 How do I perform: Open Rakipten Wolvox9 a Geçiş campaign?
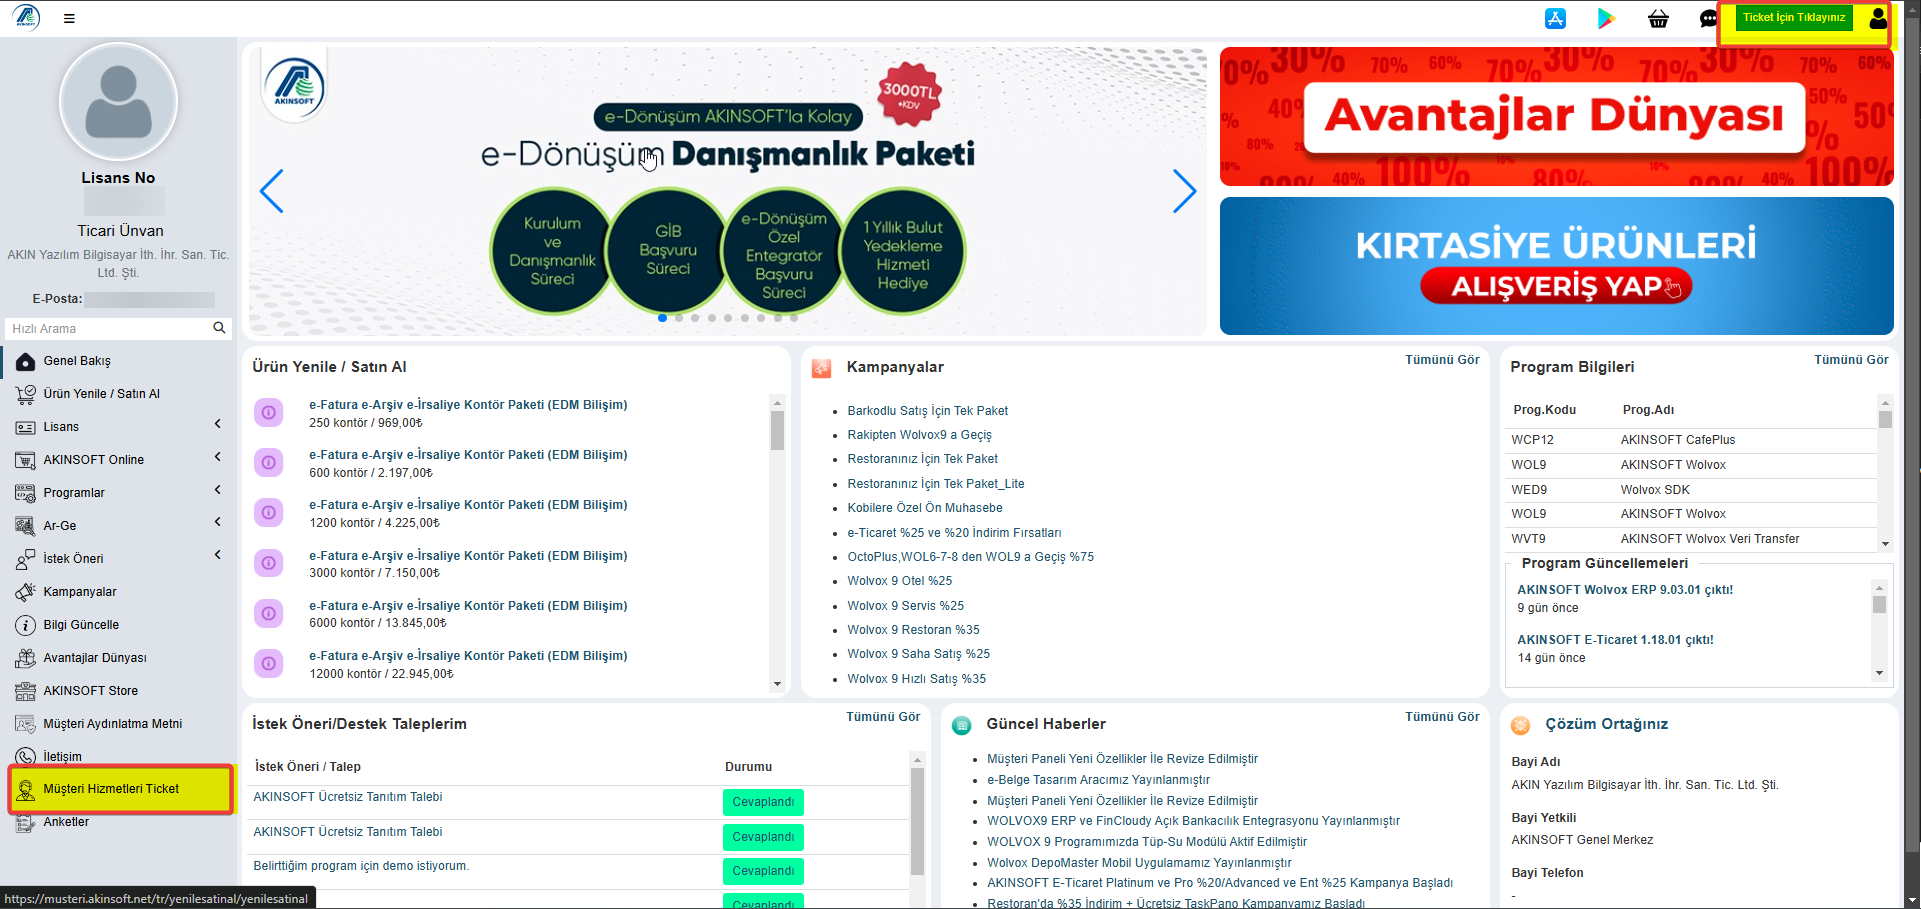click(919, 435)
